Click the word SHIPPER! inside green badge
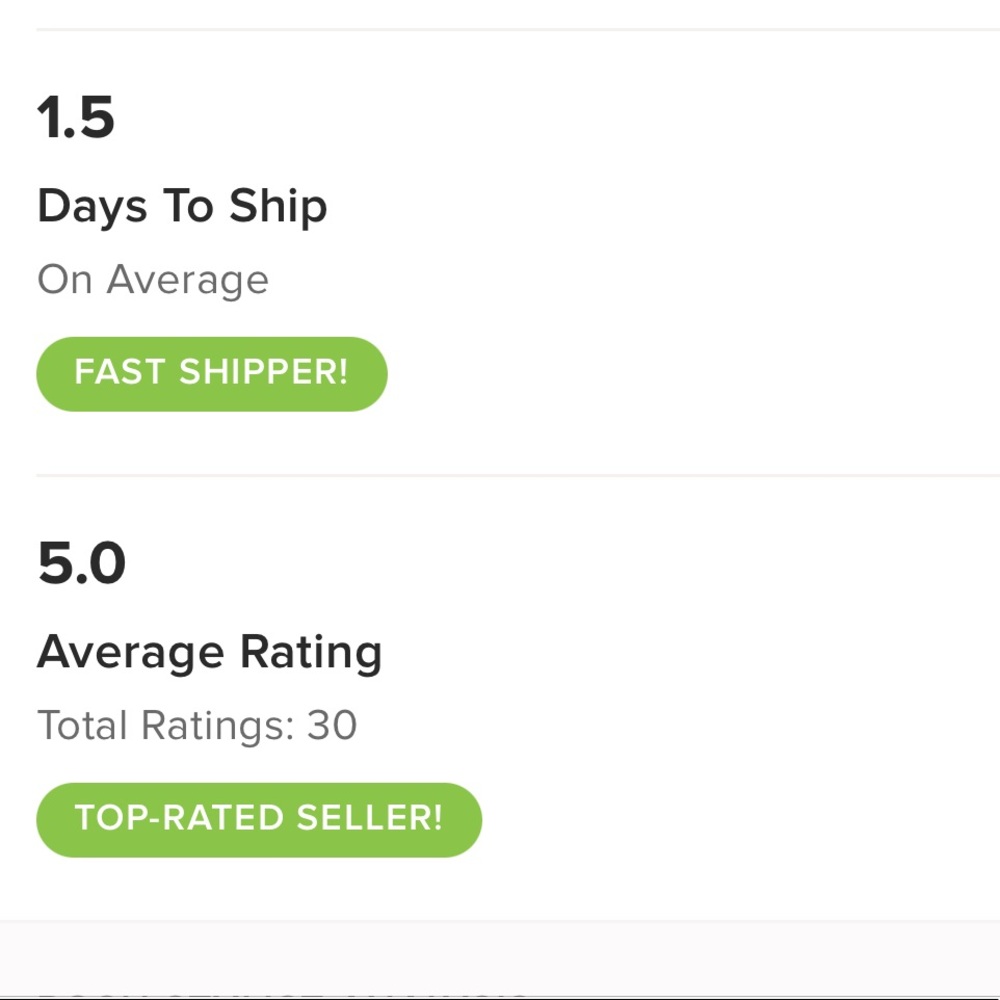 tap(264, 373)
